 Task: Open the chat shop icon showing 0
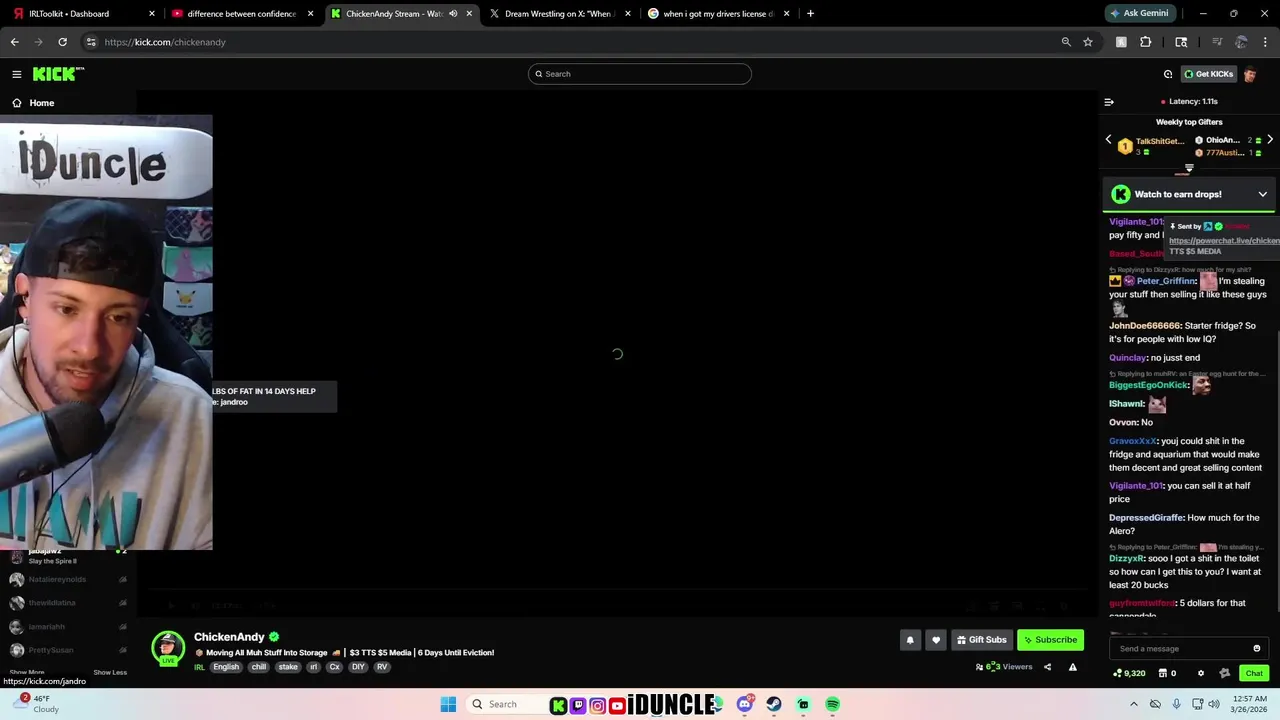pos(1167,673)
